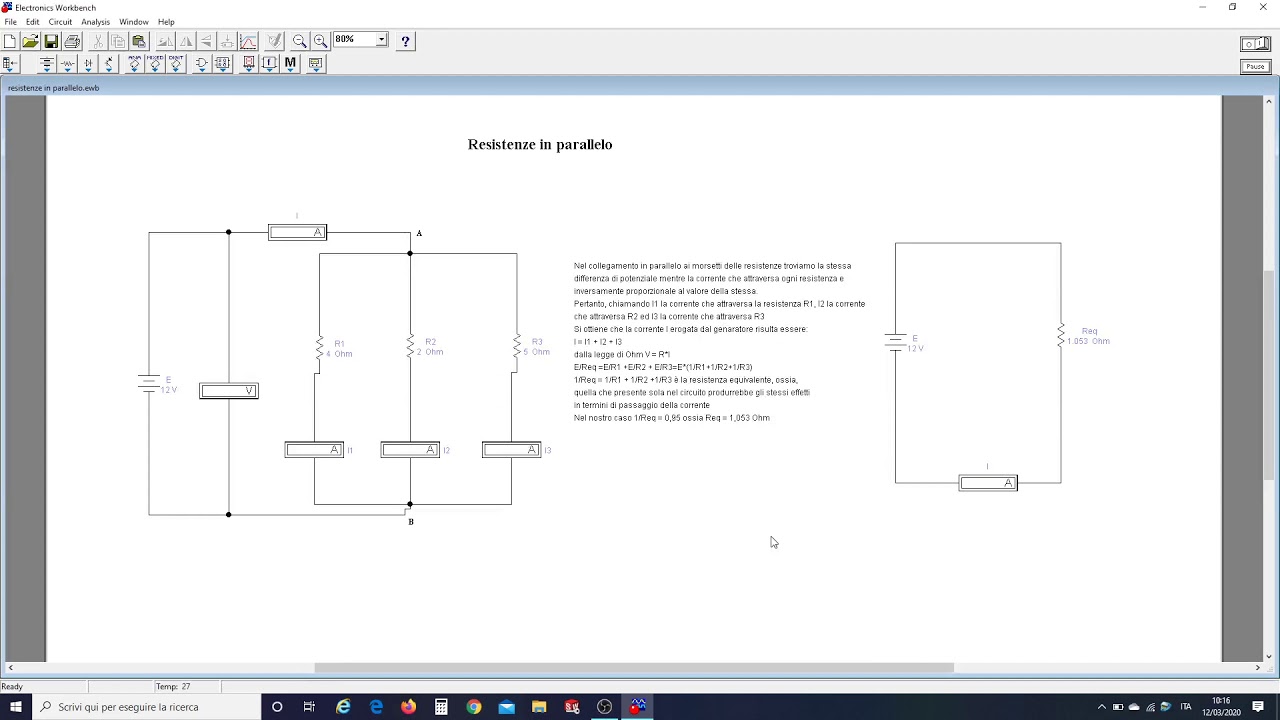Click the Windows taskbar search box
The height and width of the screenshot is (720, 1280).
[x=146, y=707]
